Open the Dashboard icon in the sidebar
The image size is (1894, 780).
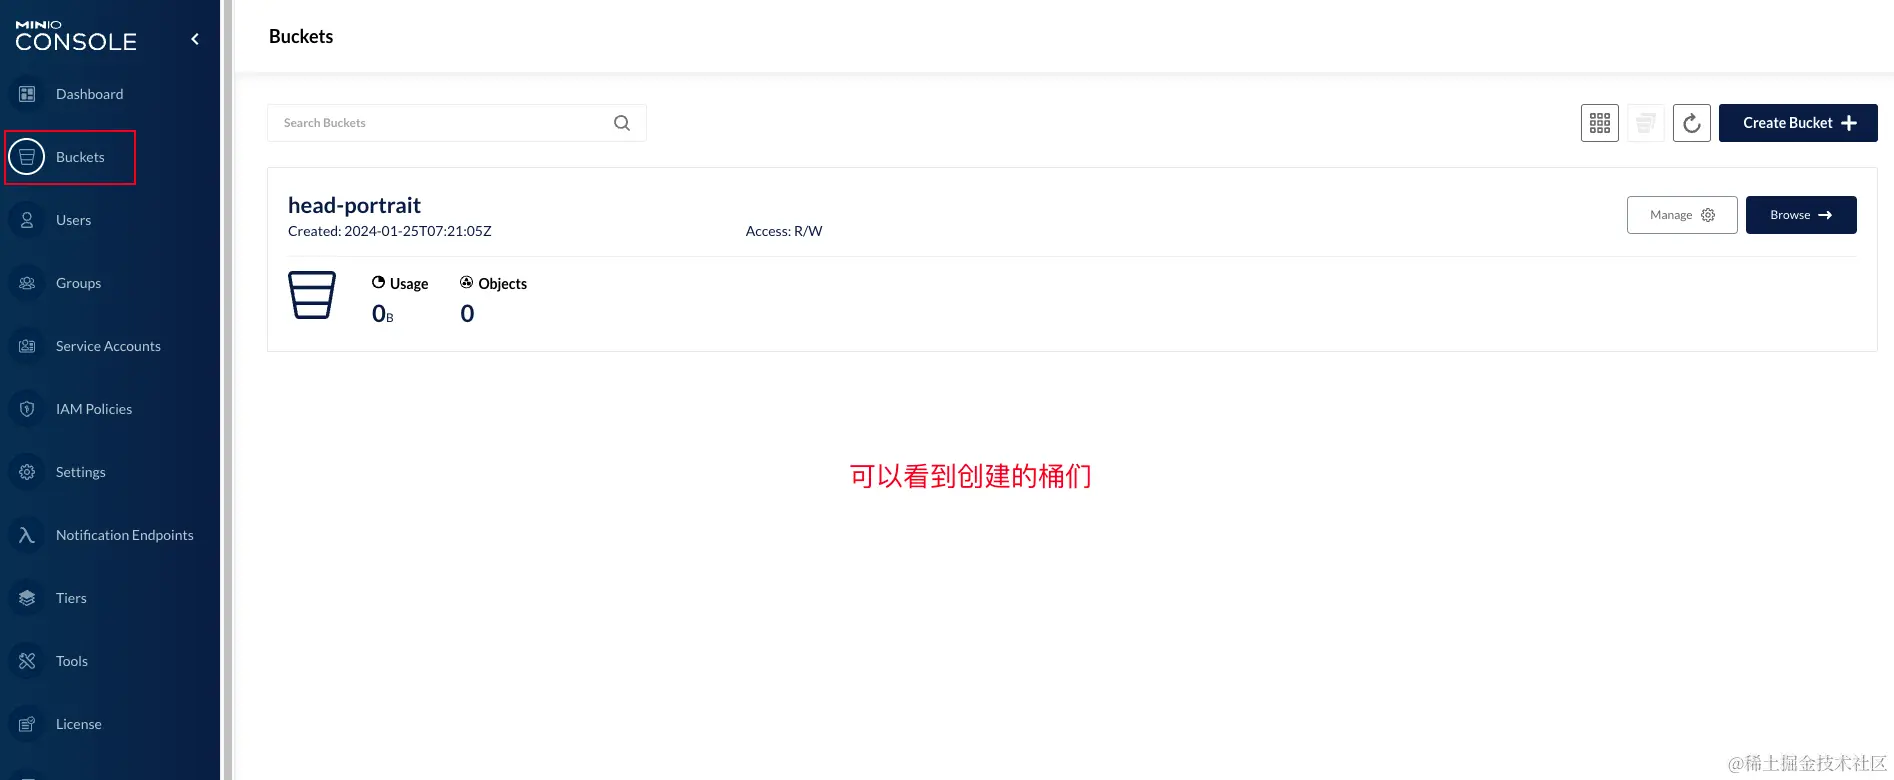(x=27, y=94)
